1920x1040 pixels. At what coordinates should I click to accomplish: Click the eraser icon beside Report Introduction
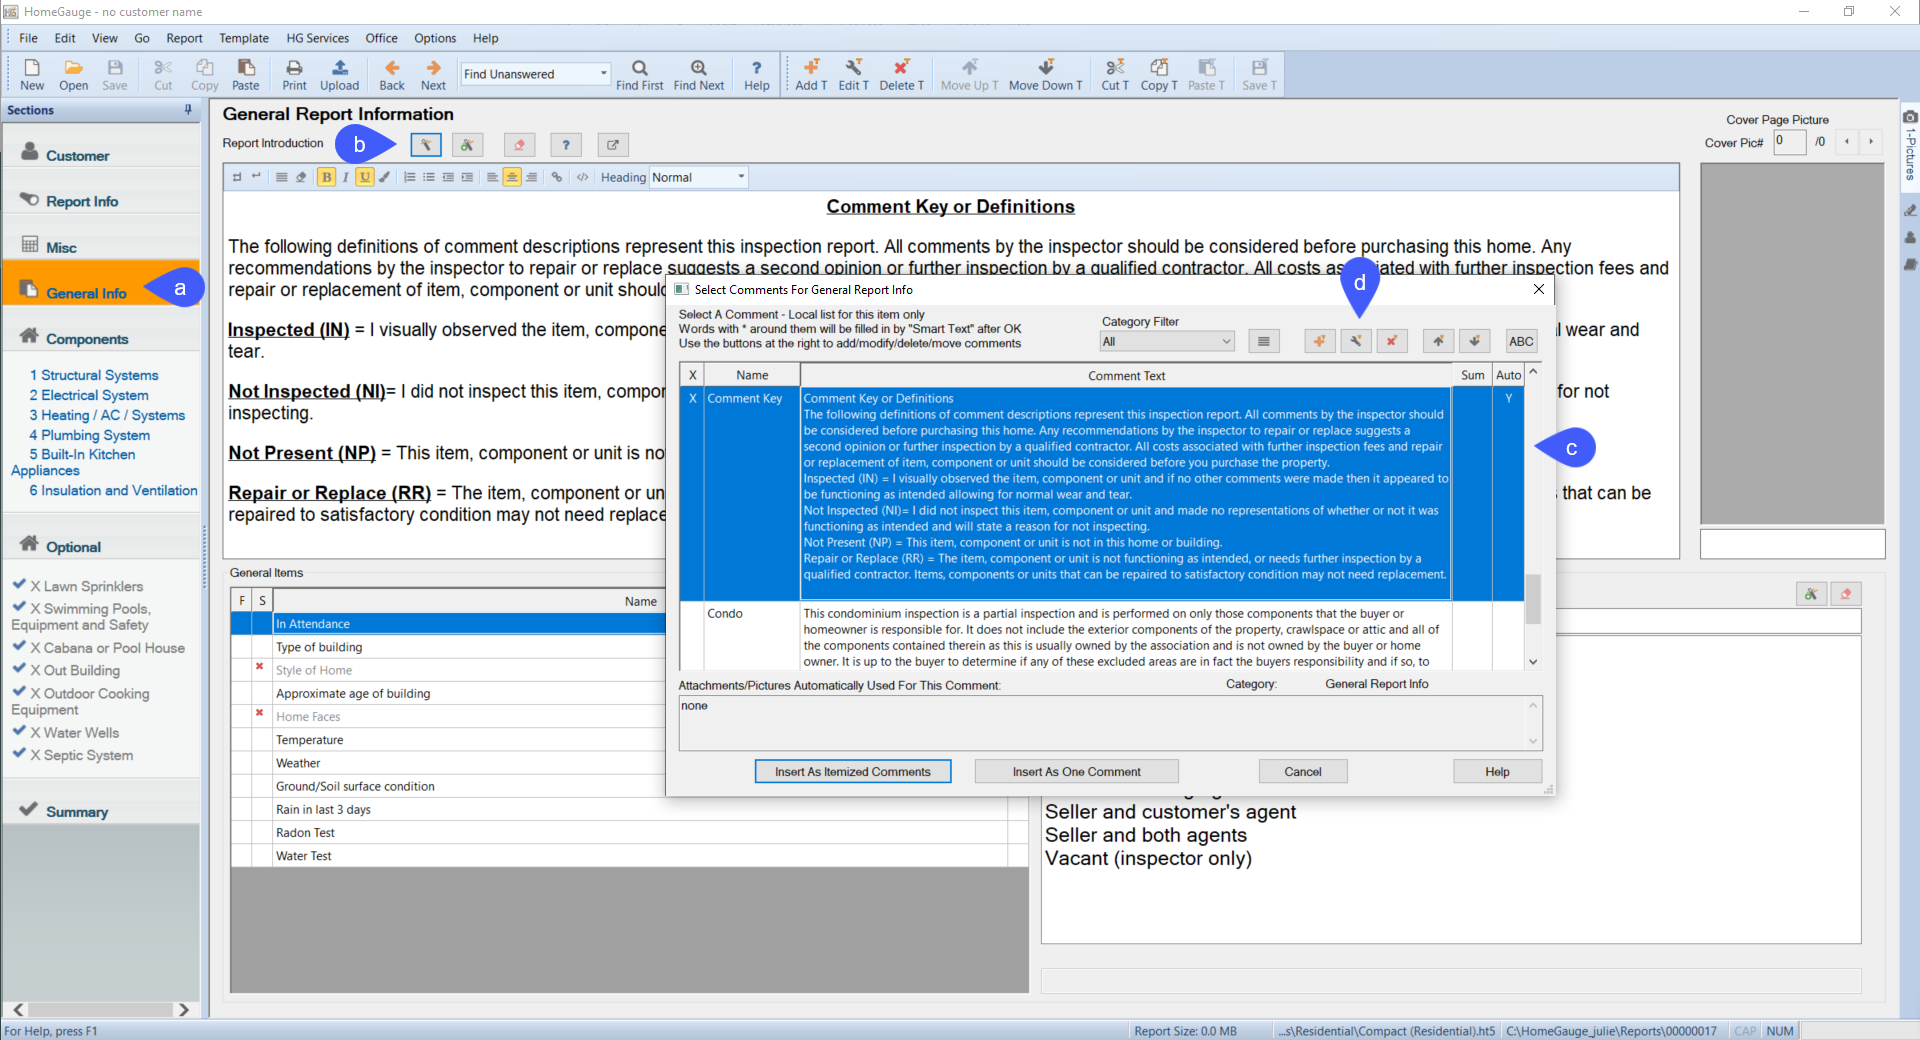pos(519,145)
